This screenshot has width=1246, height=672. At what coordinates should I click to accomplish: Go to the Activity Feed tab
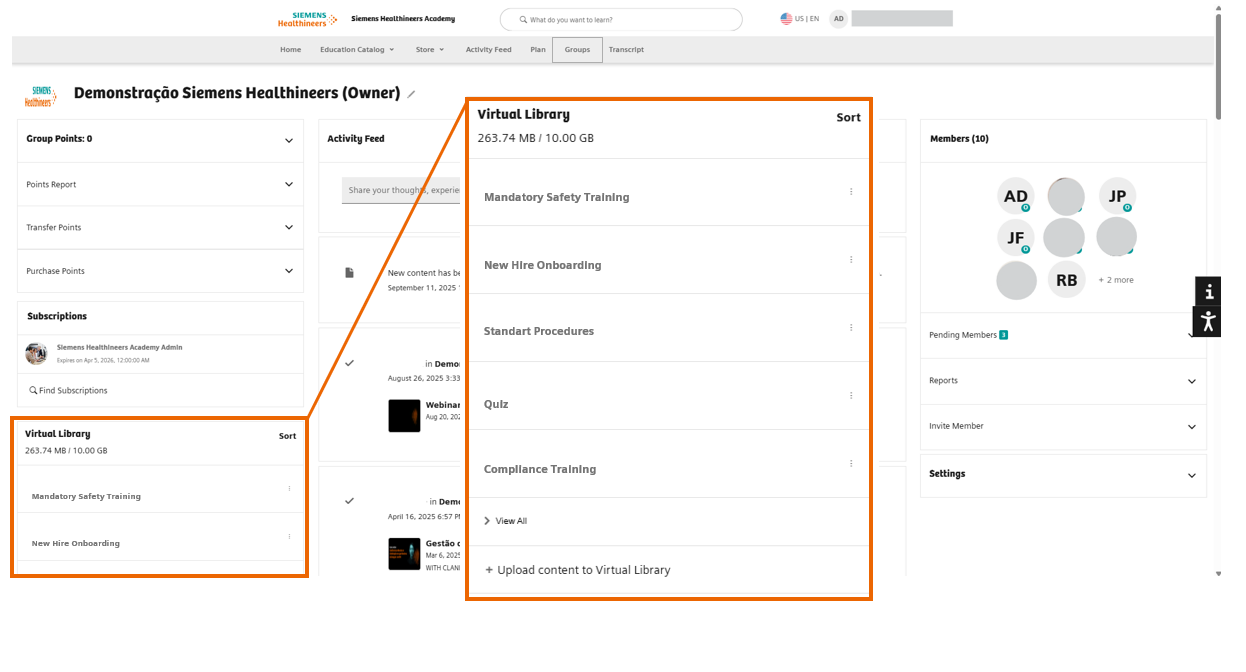tap(488, 50)
